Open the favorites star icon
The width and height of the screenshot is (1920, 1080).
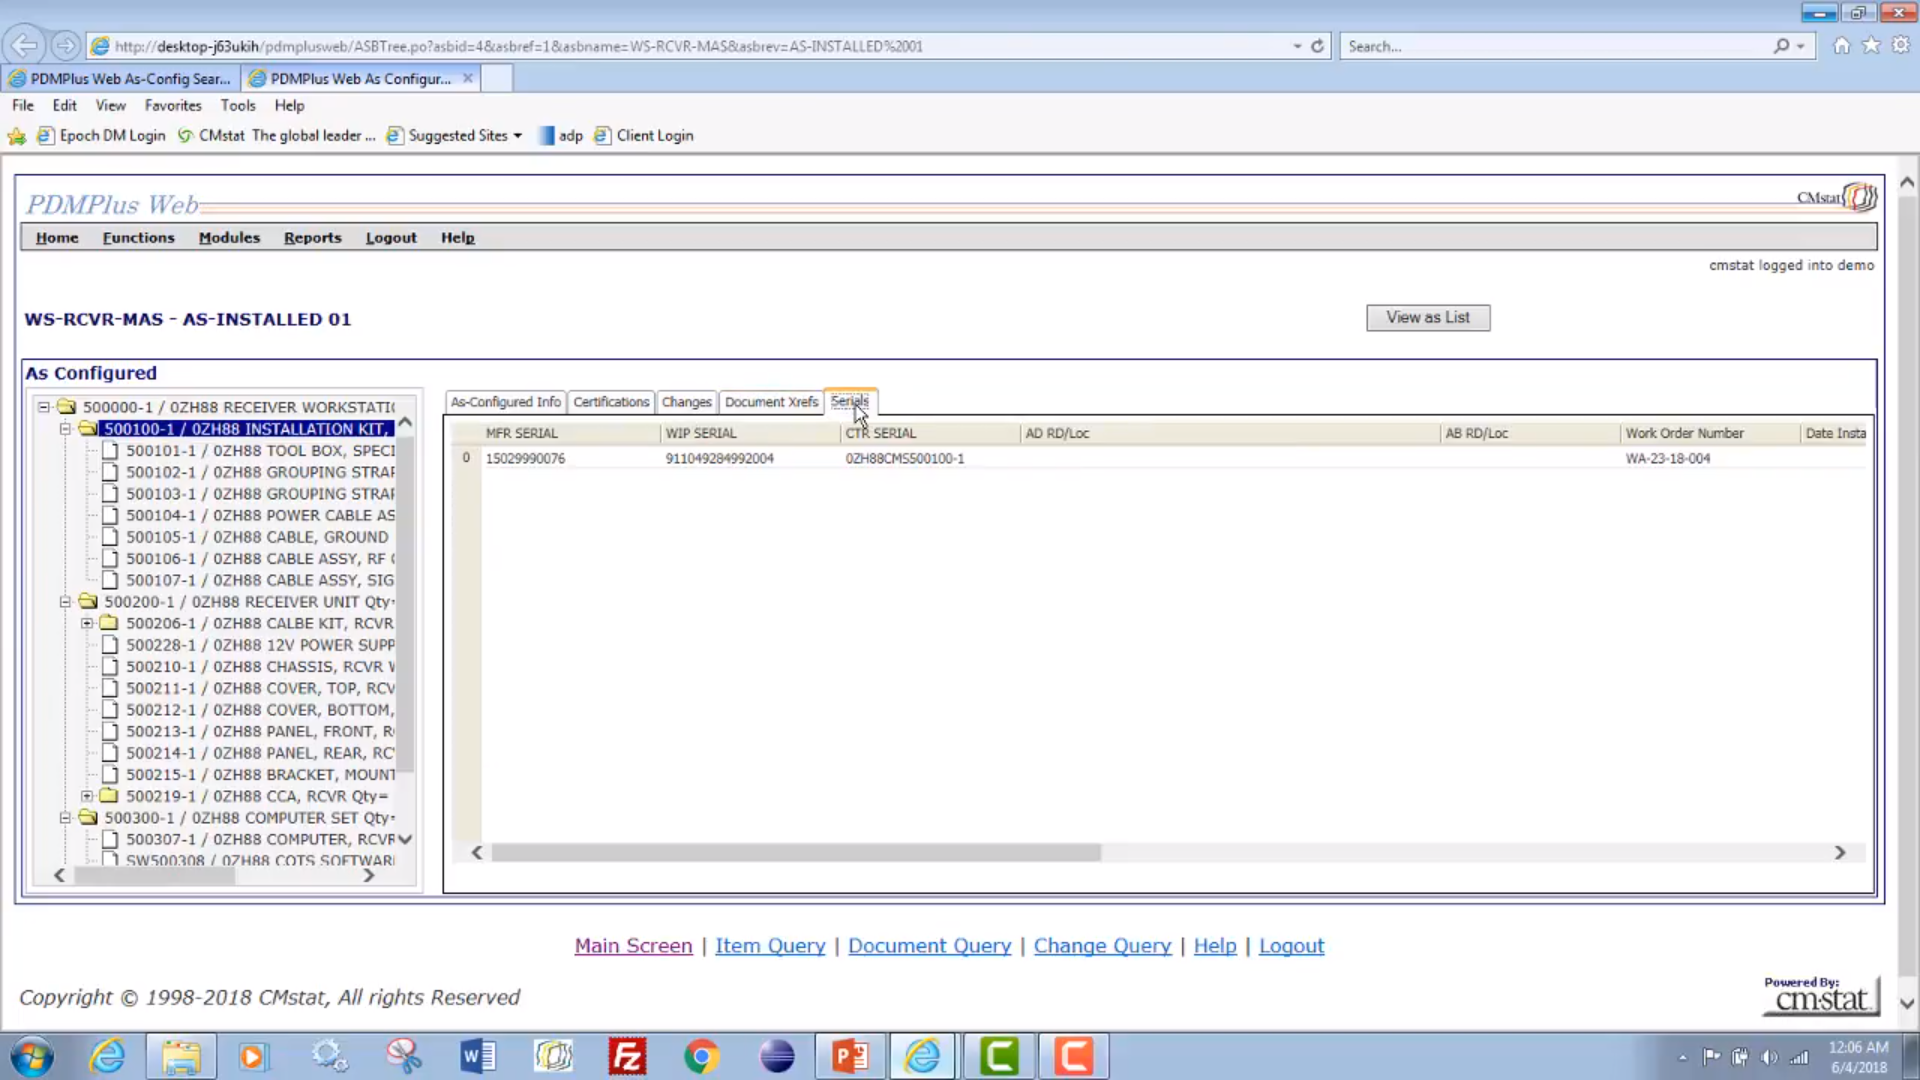1871,46
